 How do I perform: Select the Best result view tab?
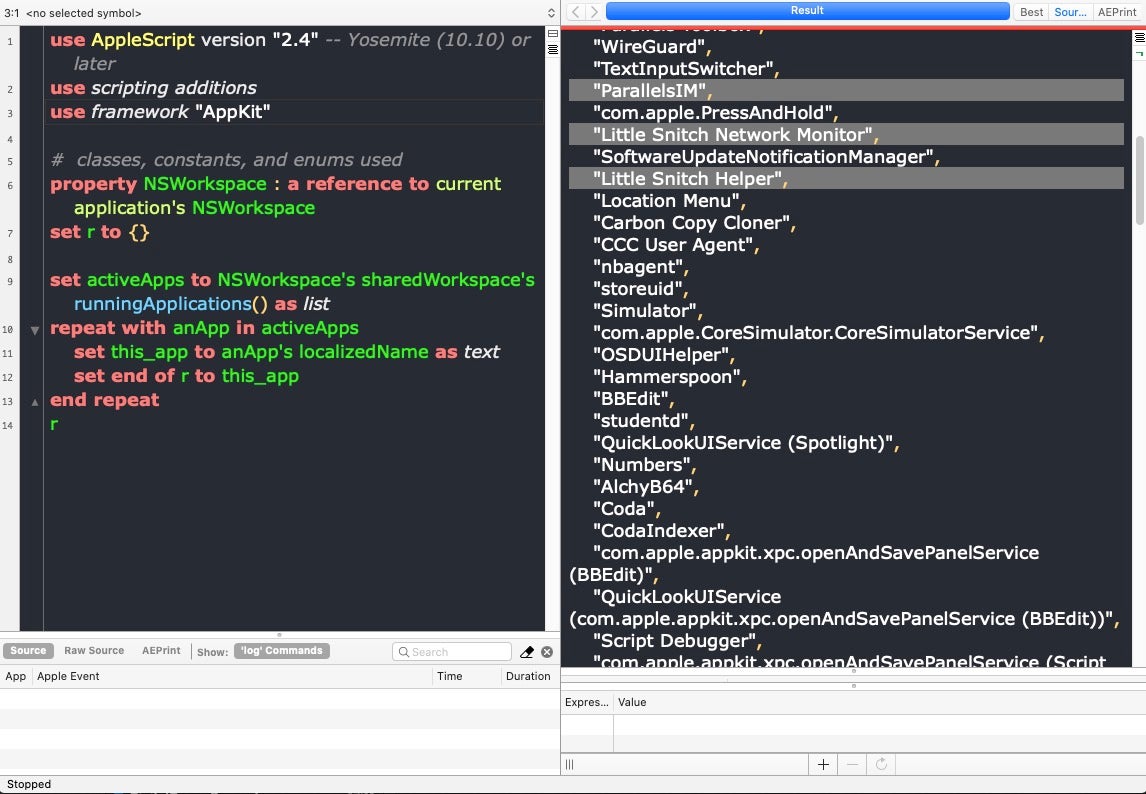click(x=1031, y=12)
